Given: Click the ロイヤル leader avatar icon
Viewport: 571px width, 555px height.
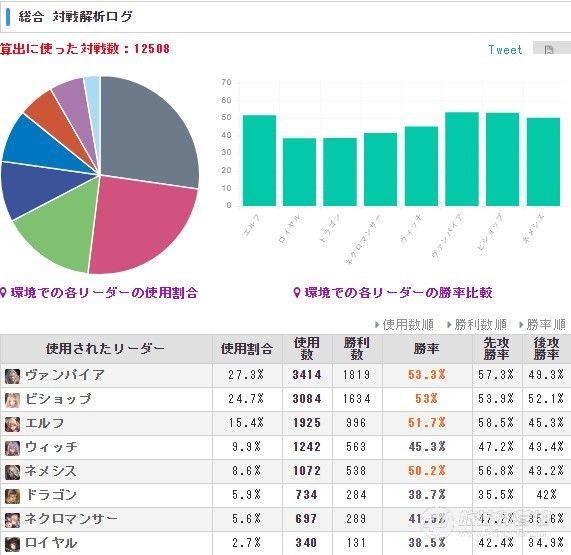Looking at the screenshot, I should [12, 544].
